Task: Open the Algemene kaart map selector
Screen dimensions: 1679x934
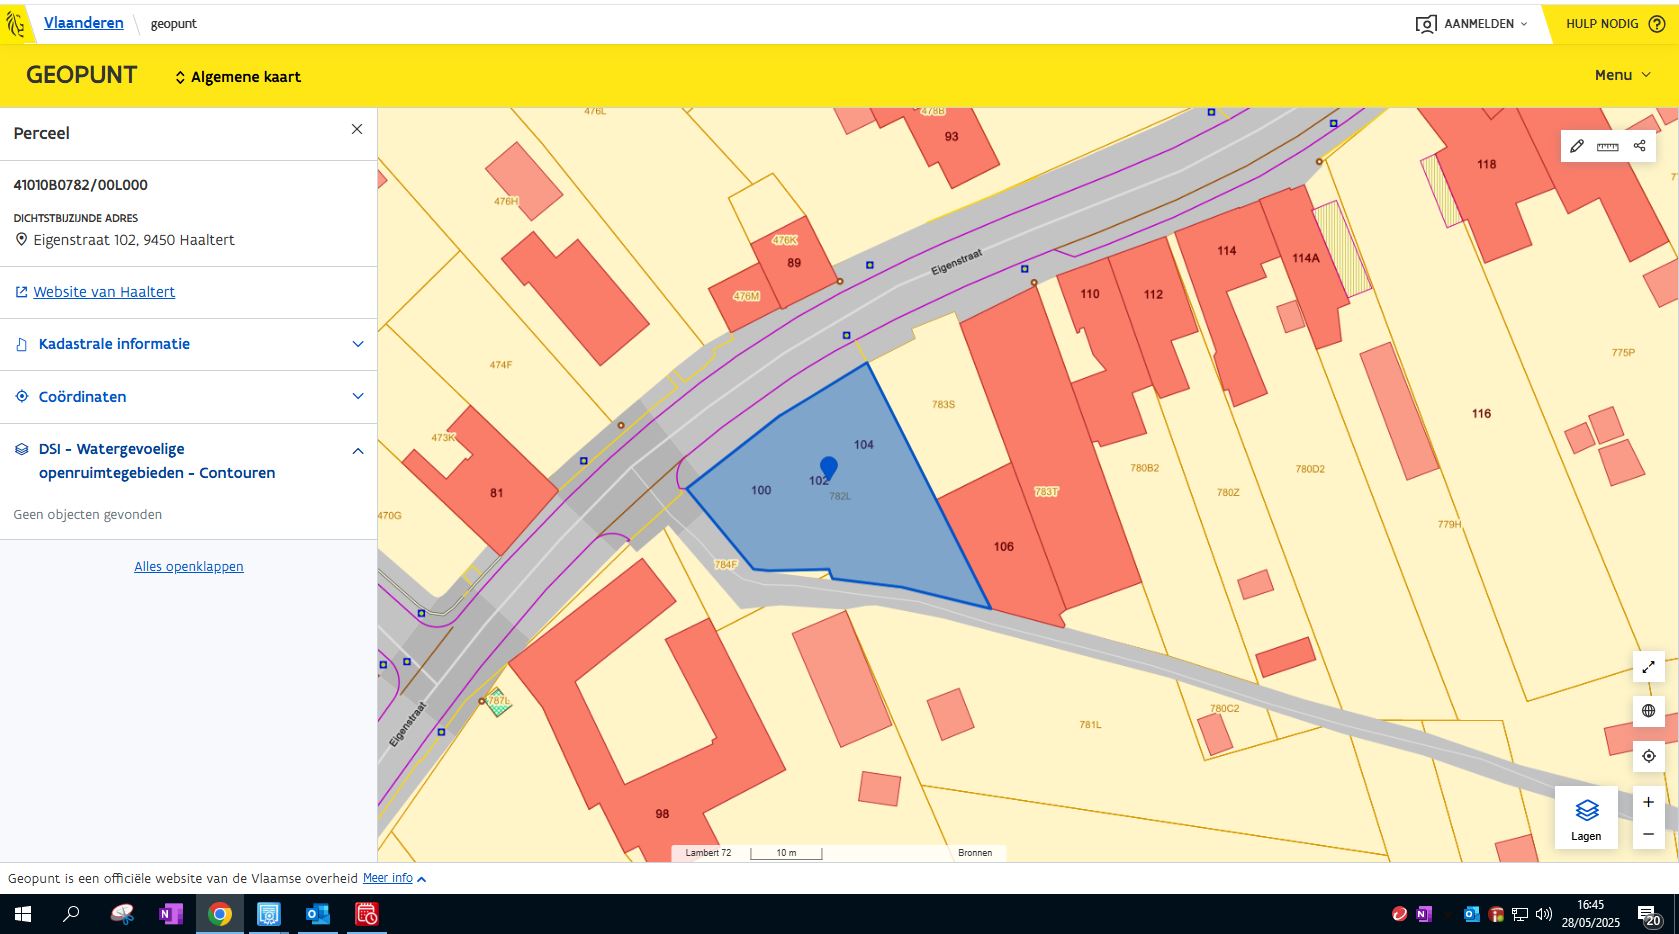Action: pyautogui.click(x=238, y=77)
